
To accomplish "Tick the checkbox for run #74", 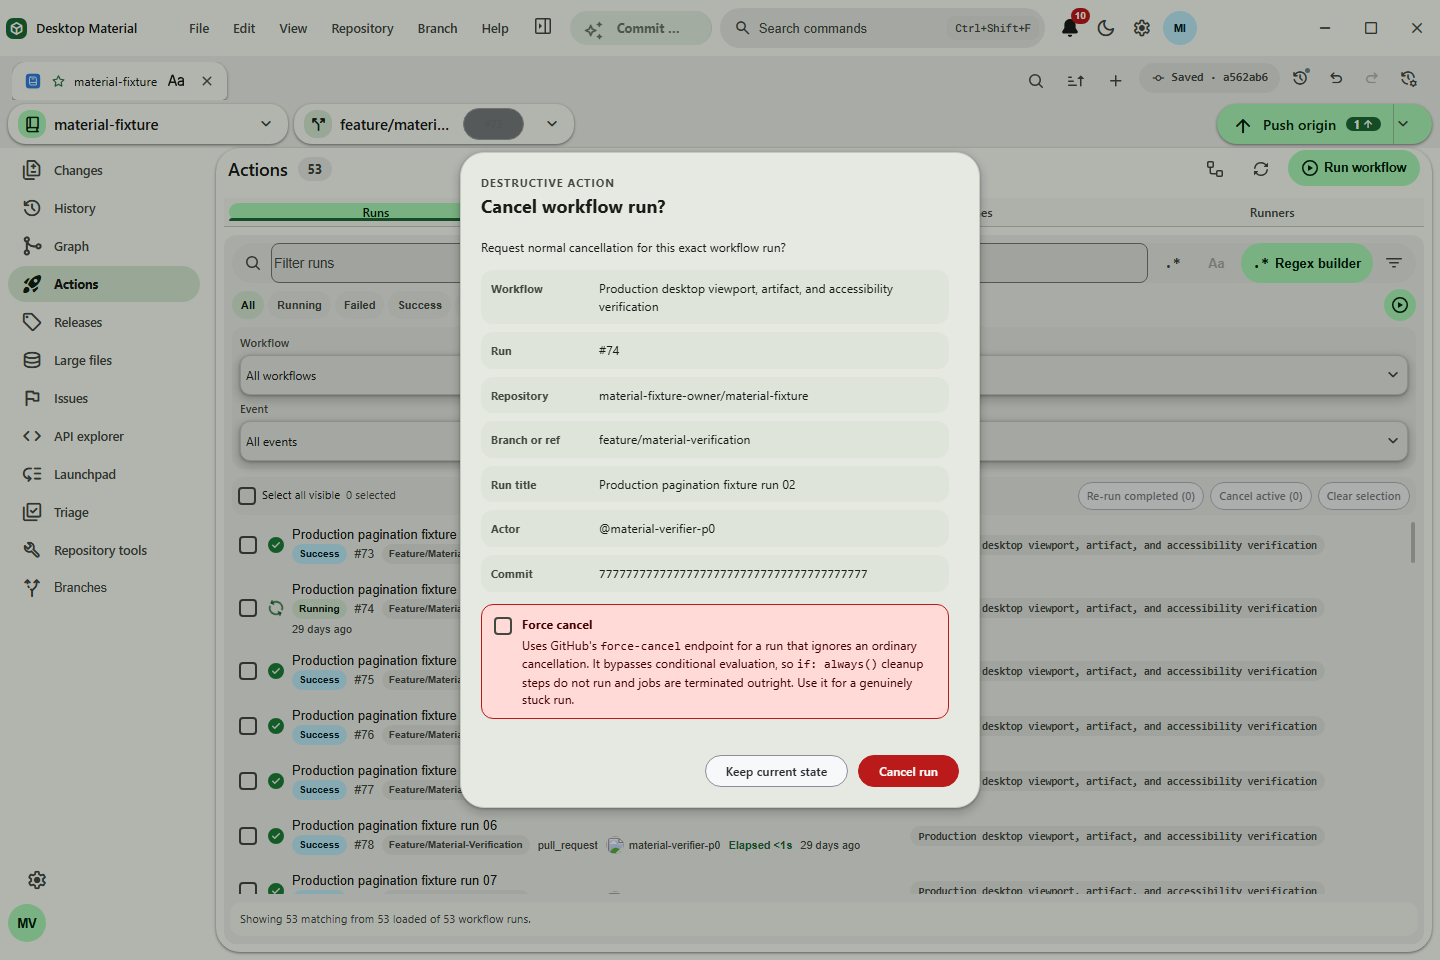I will click(248, 608).
